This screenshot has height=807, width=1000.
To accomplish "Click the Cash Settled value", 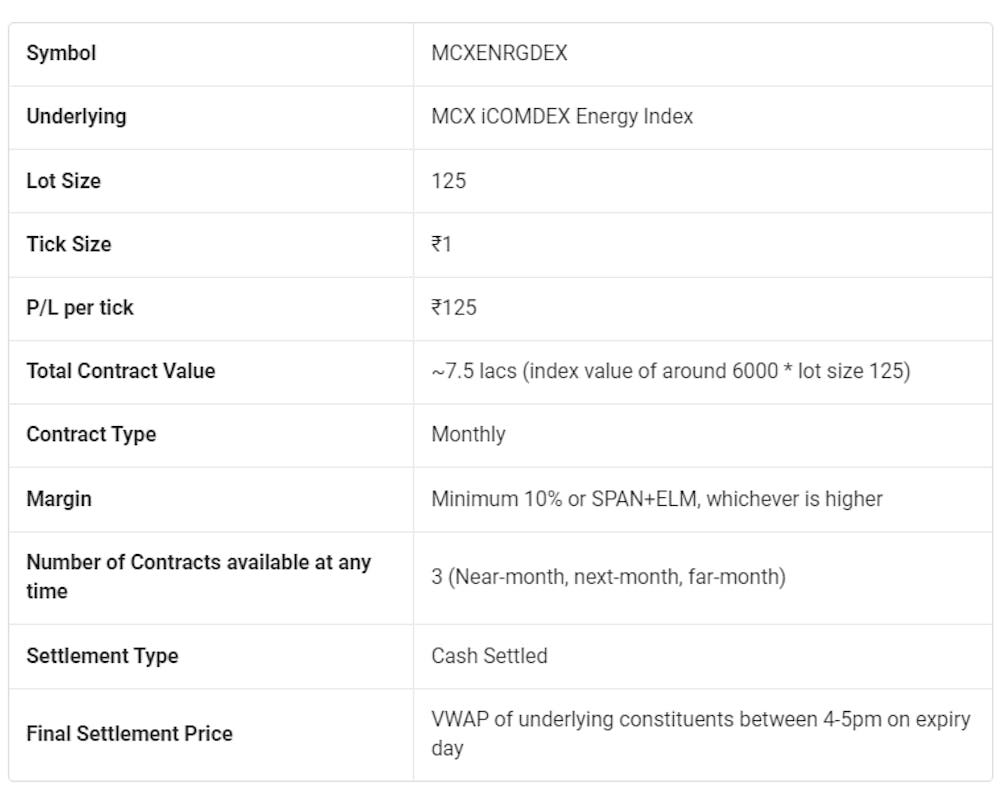I will click(489, 656).
